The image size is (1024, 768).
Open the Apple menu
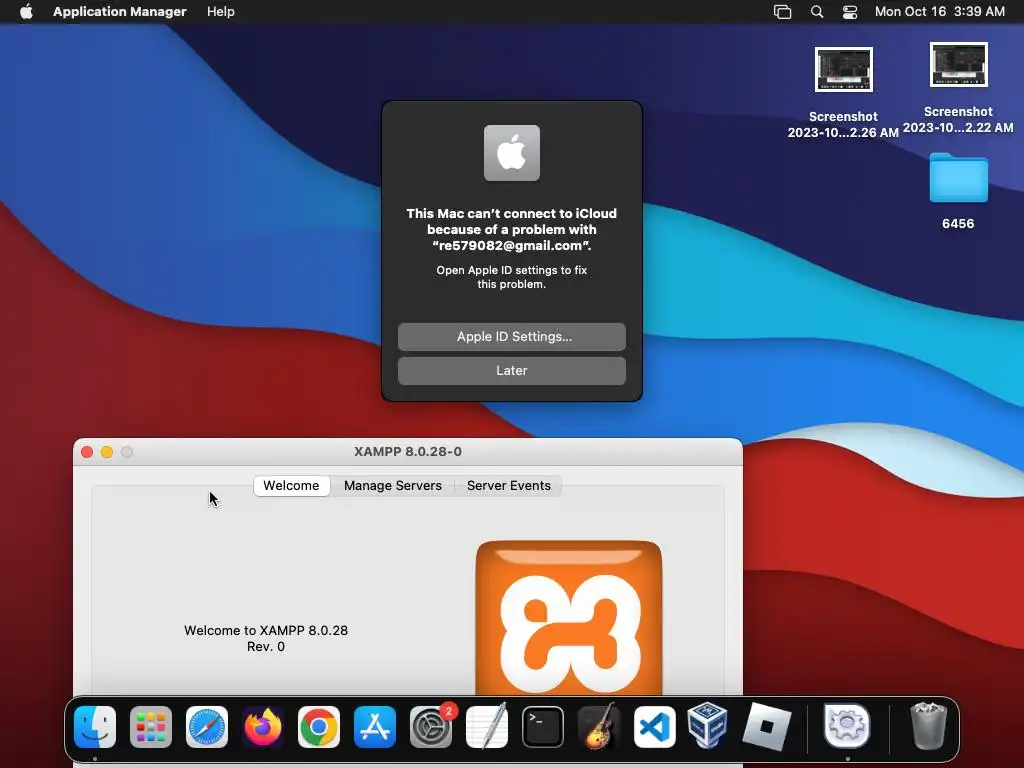[26, 12]
